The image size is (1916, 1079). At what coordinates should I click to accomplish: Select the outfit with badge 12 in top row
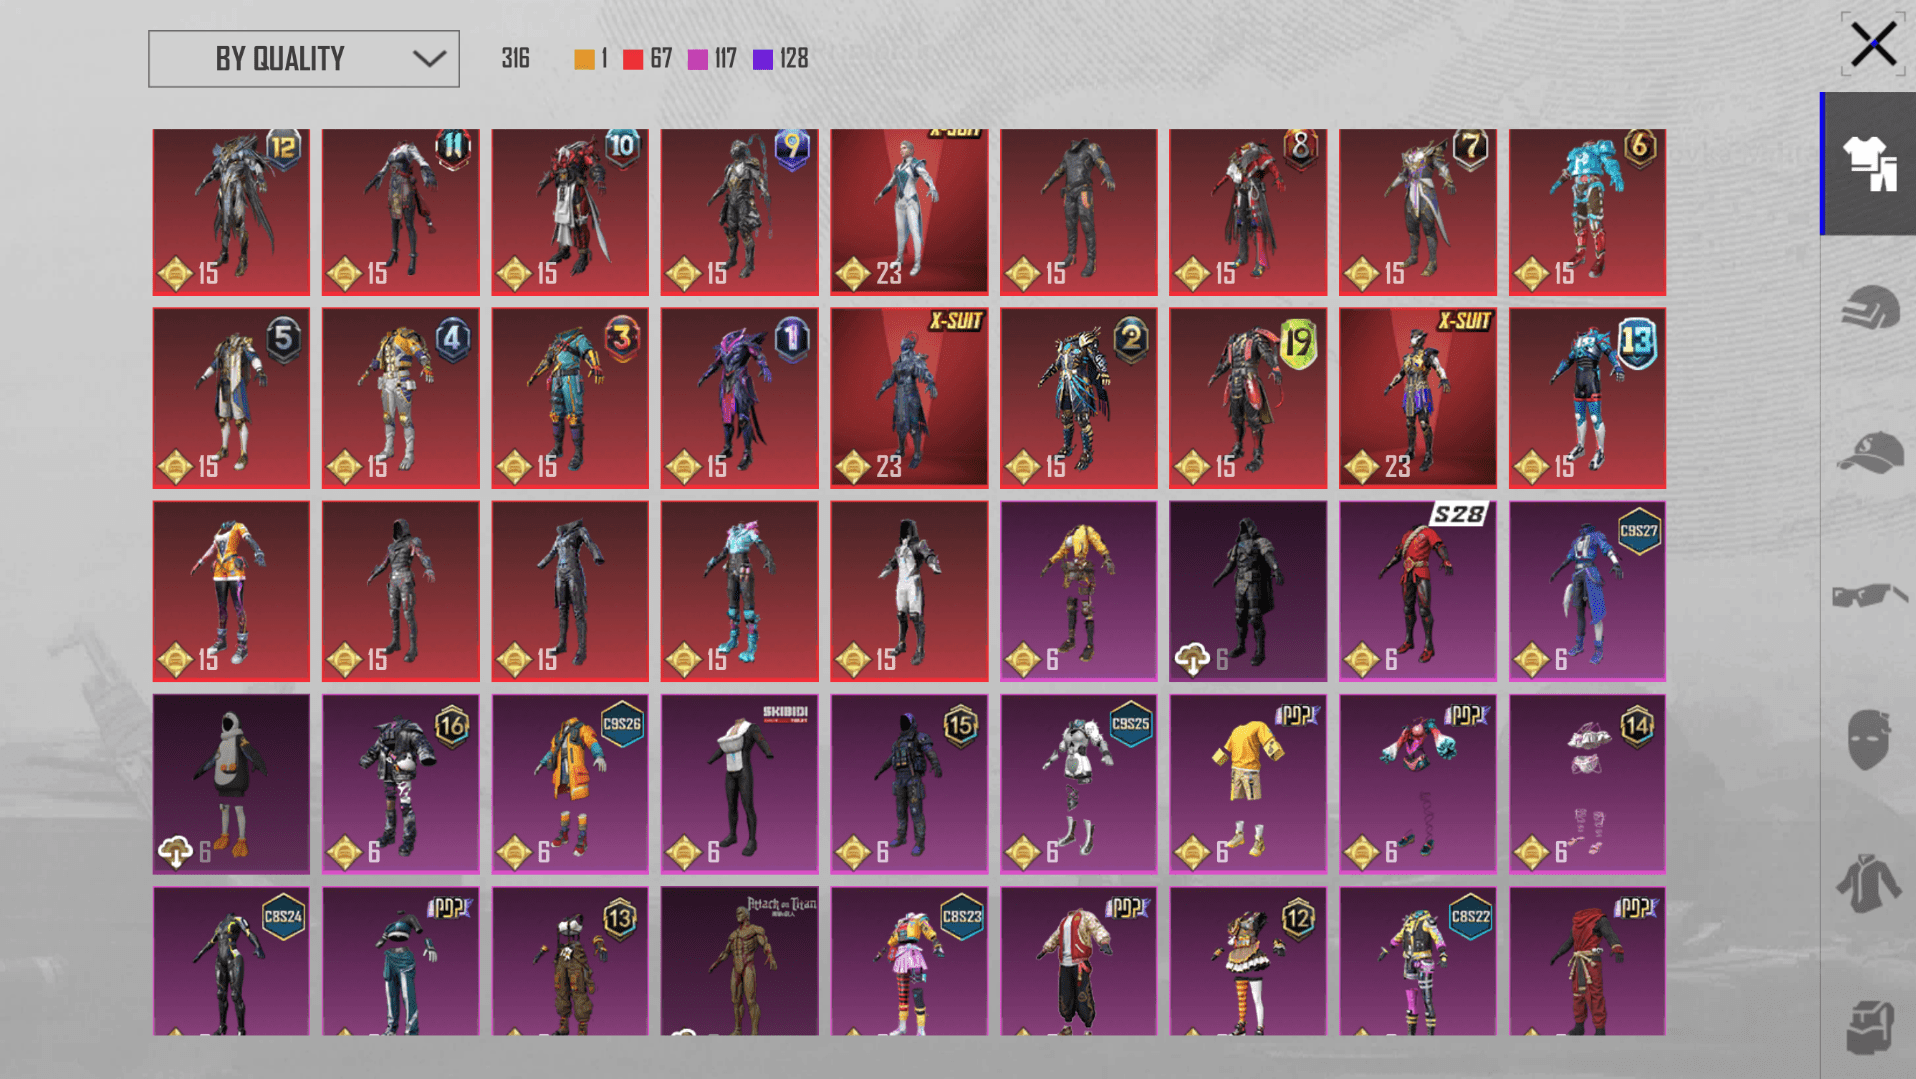(231, 211)
